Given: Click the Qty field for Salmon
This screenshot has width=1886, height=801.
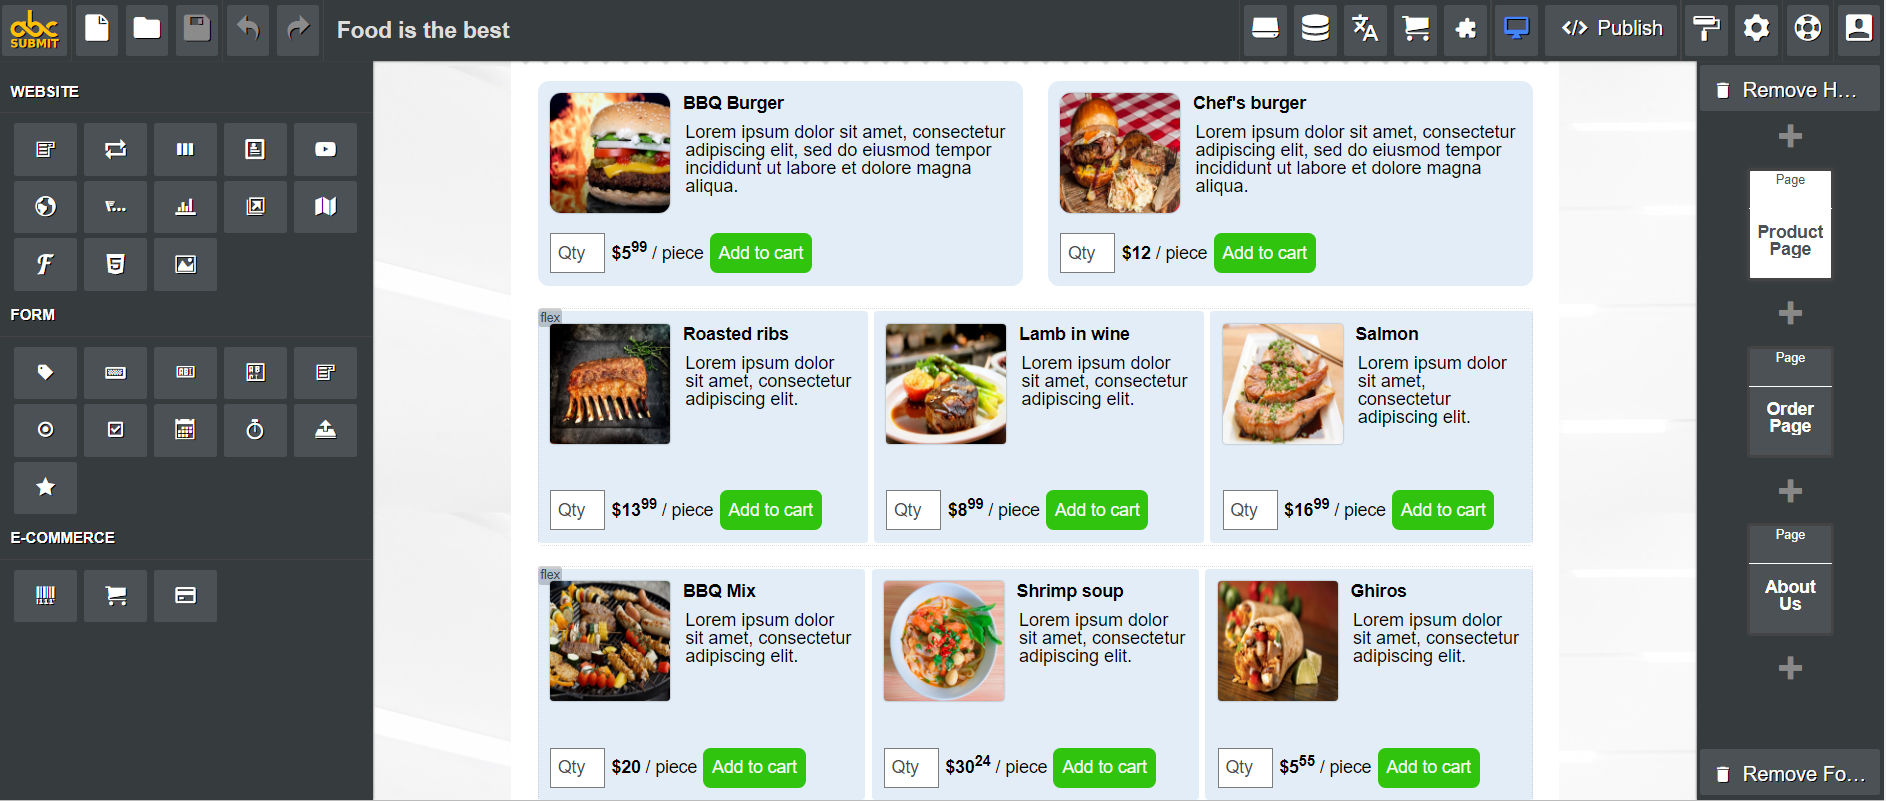Looking at the screenshot, I should coord(1249,510).
